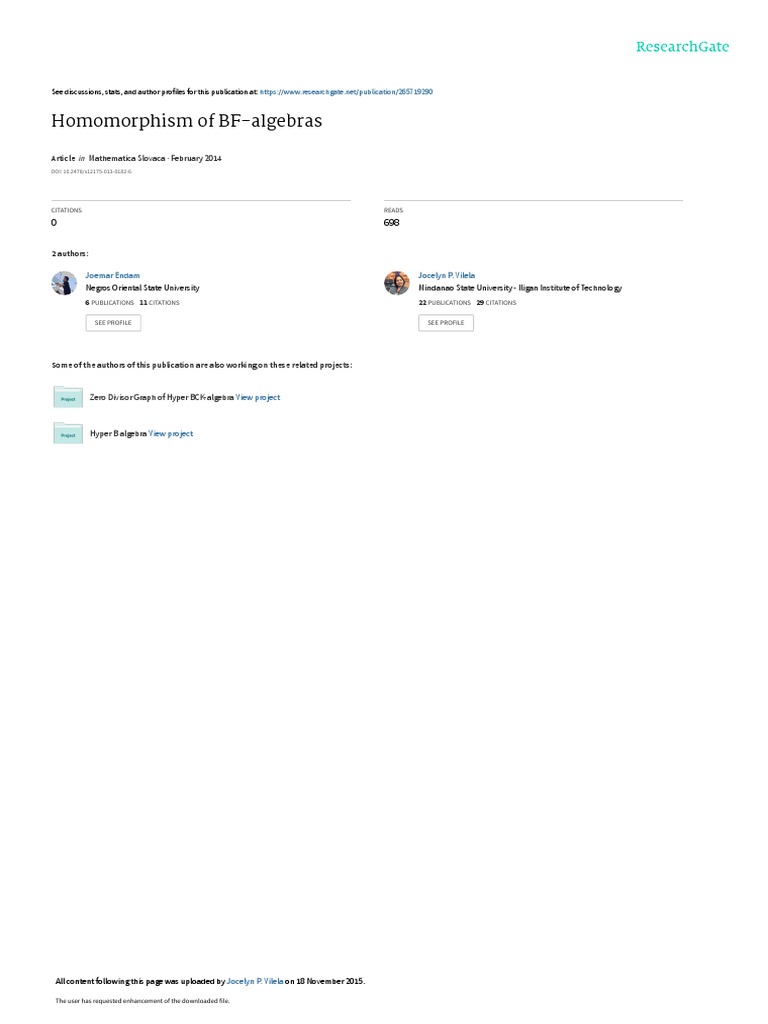Click the Mathematica Slovaca journal name
Image resolution: width=768 pixels, height=1024 pixels.
click(127, 158)
